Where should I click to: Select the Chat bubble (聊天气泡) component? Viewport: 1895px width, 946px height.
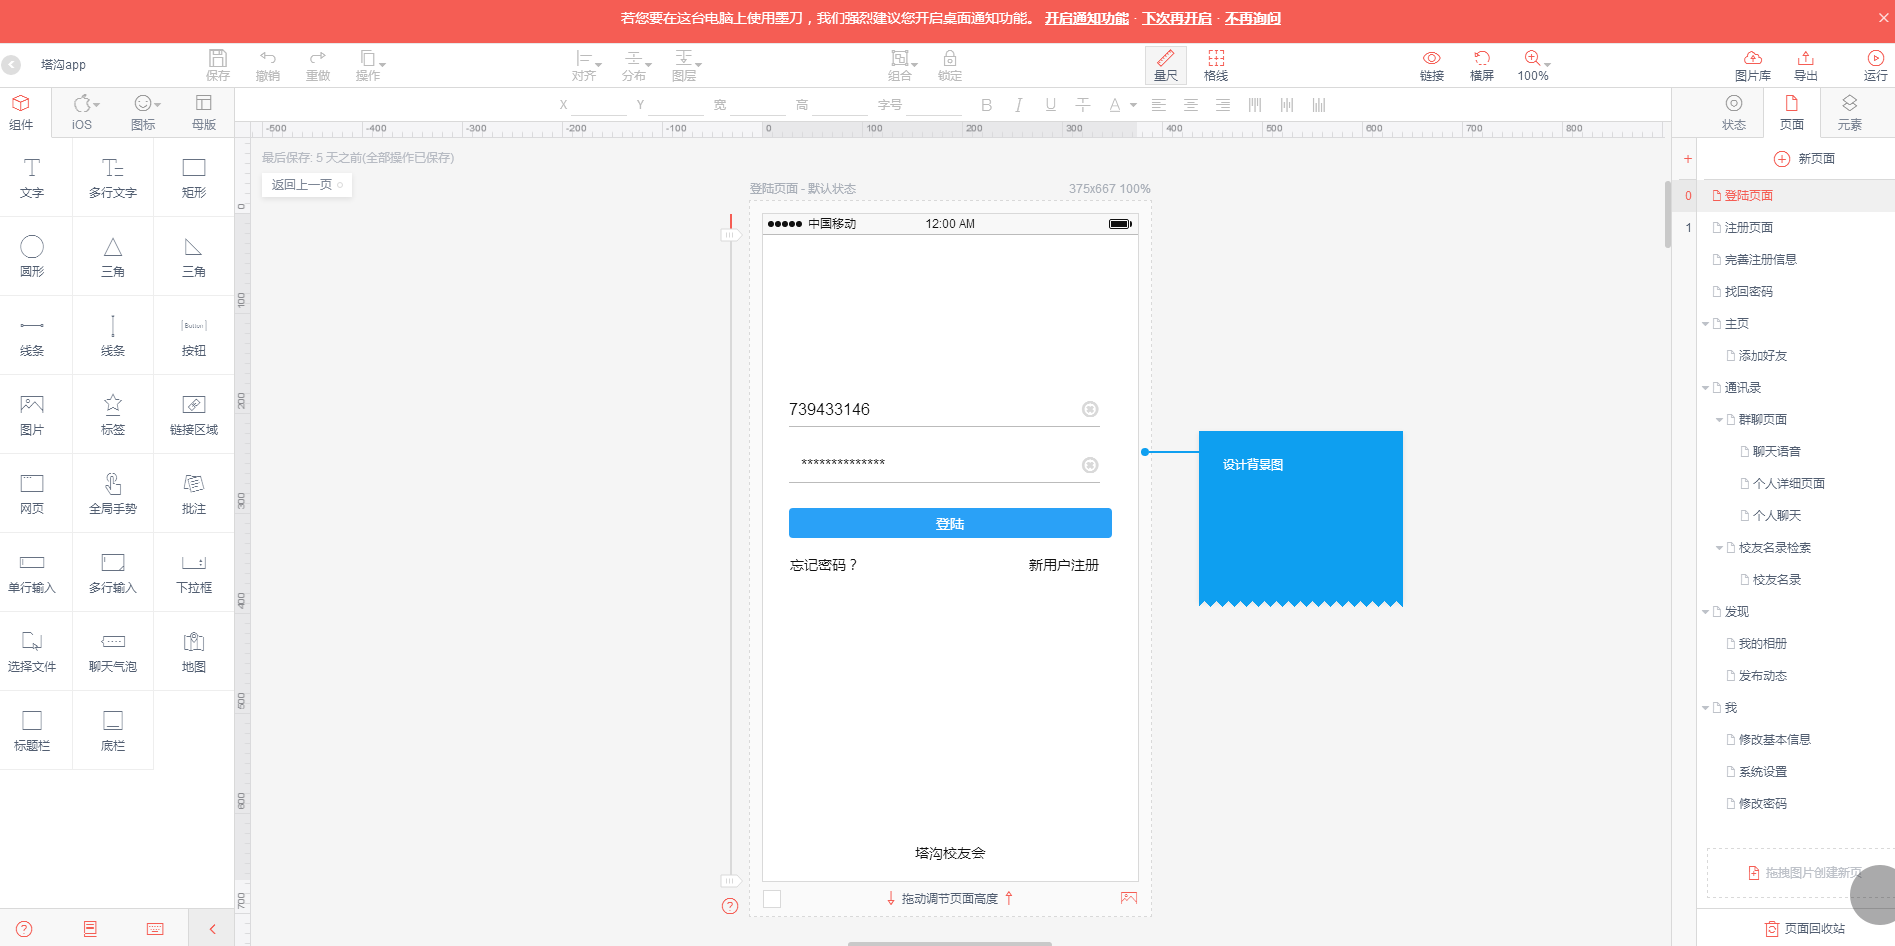(113, 651)
